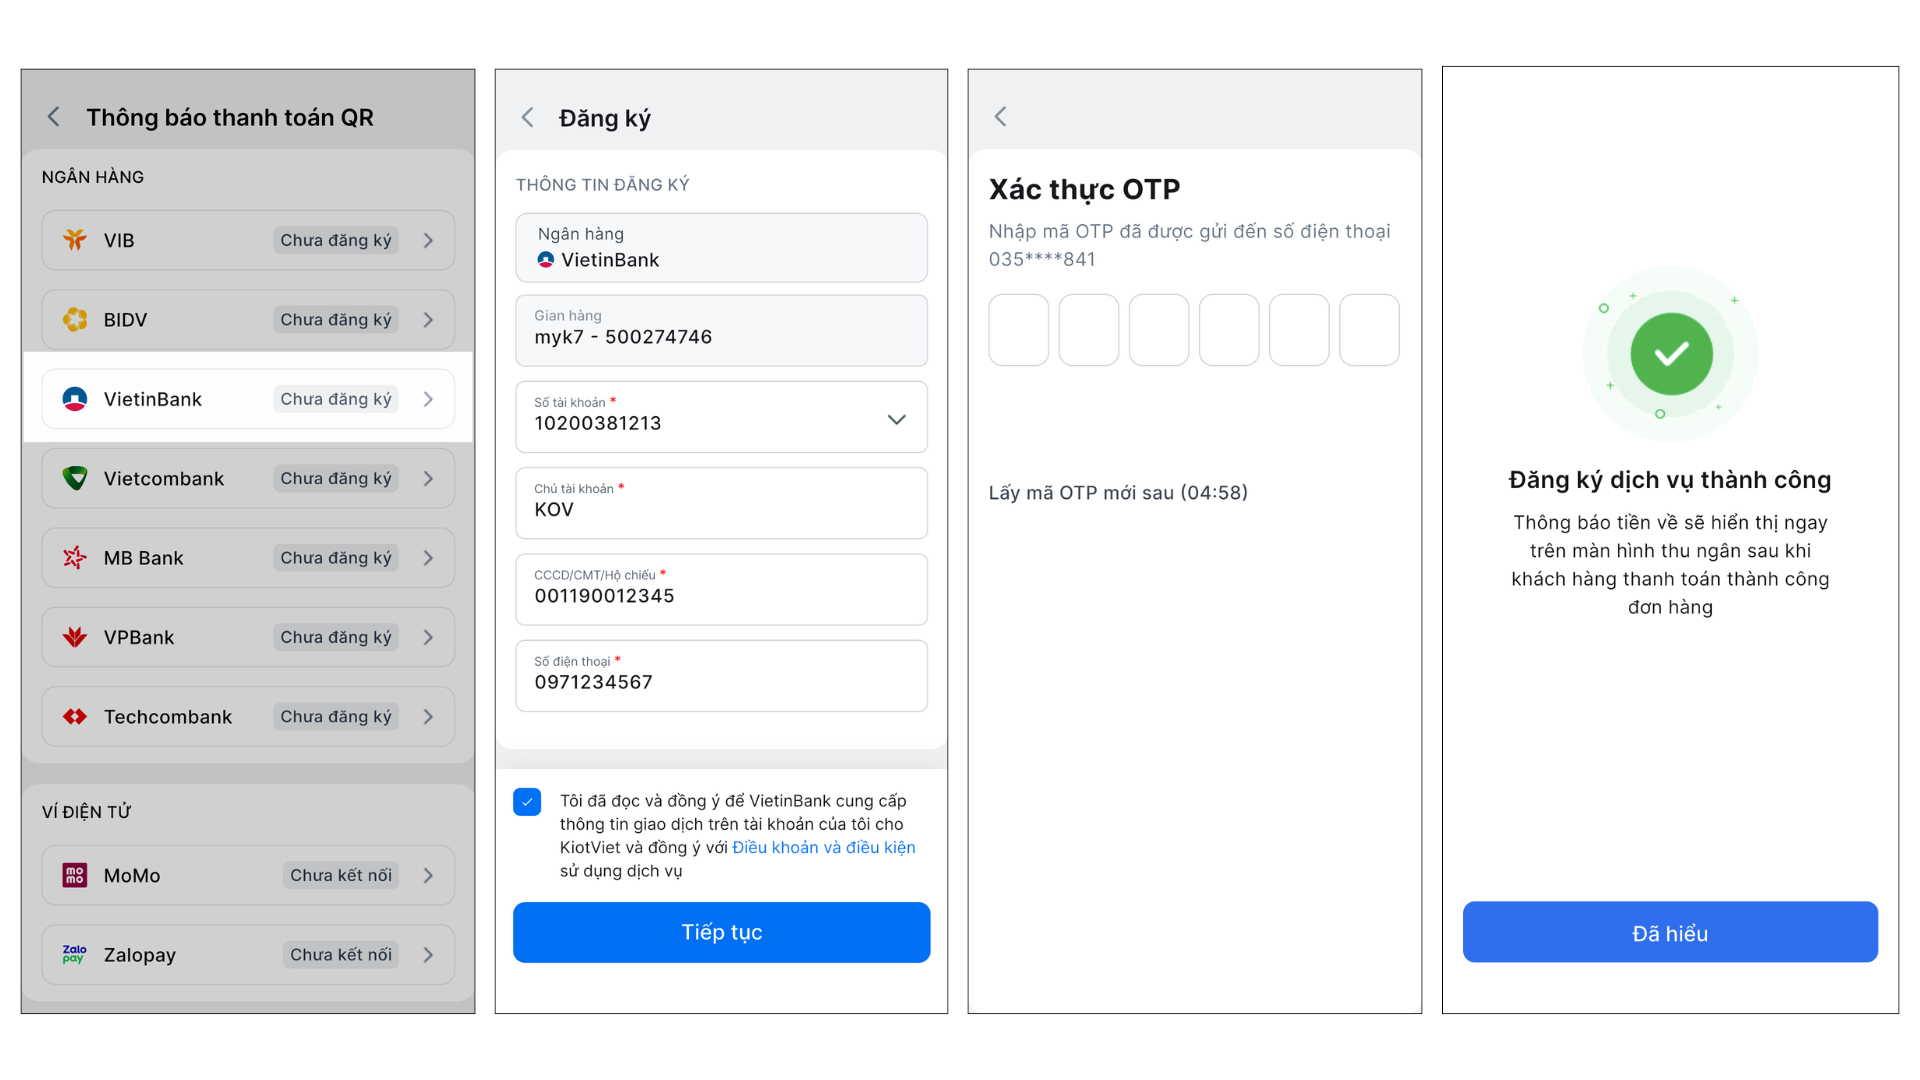Click the BIDV bank logo icon

click(75, 320)
